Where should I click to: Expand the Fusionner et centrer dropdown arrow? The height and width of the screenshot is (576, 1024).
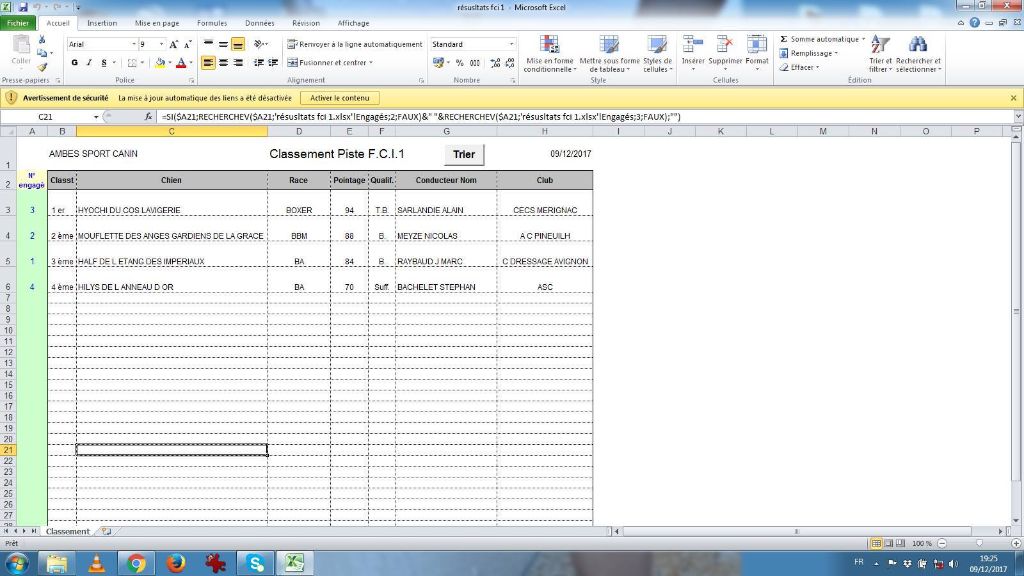[x=371, y=63]
